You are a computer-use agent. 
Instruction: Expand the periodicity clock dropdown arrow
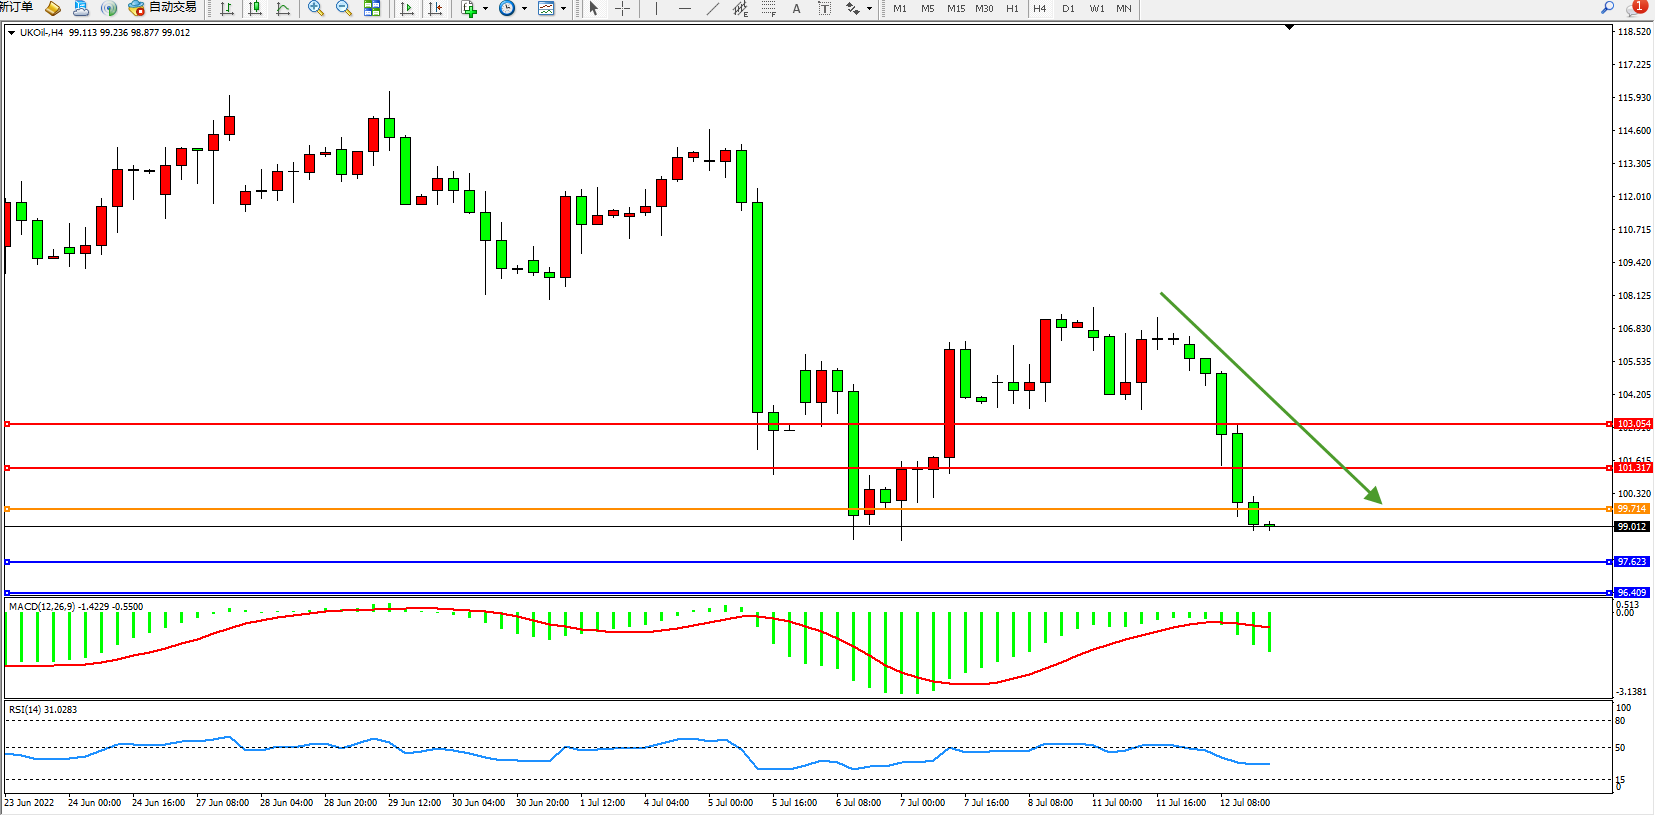pos(524,9)
